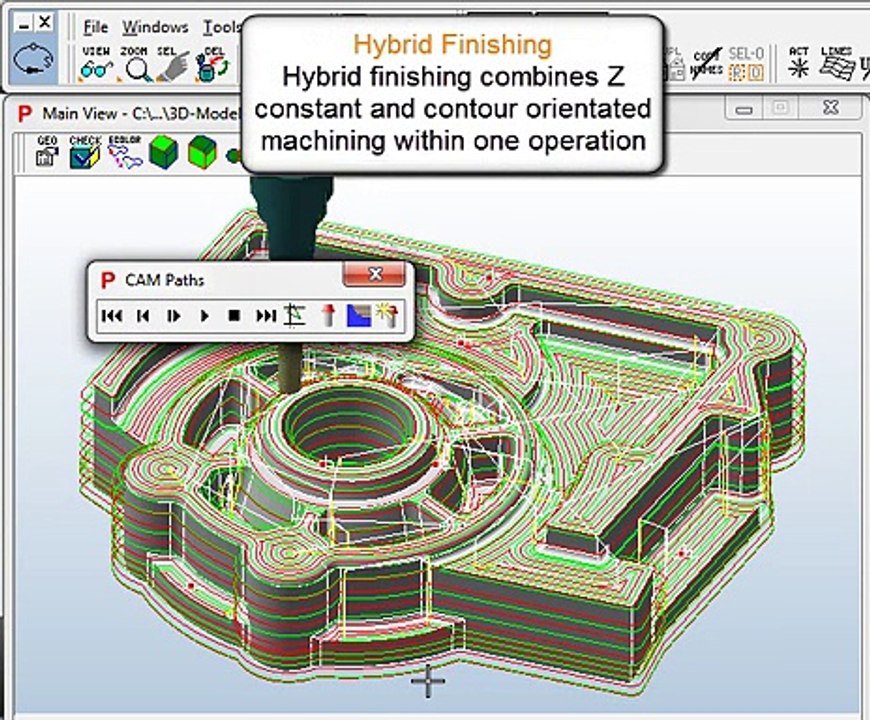Click the VIEW glasses tool
This screenshot has width=870, height=720.
pyautogui.click(x=97, y=64)
